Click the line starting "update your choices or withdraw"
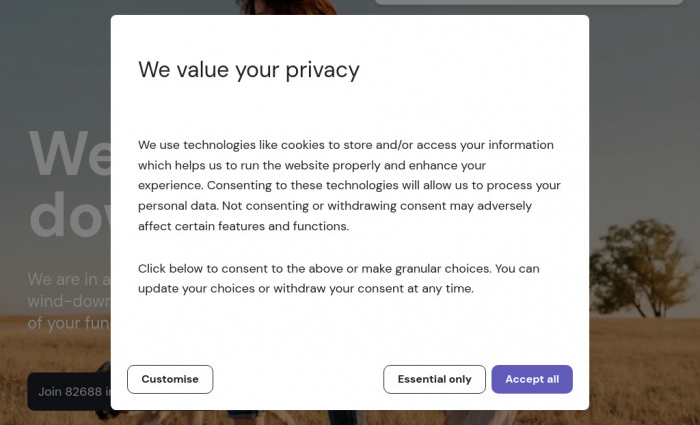The height and width of the screenshot is (425, 700). [x=305, y=289]
